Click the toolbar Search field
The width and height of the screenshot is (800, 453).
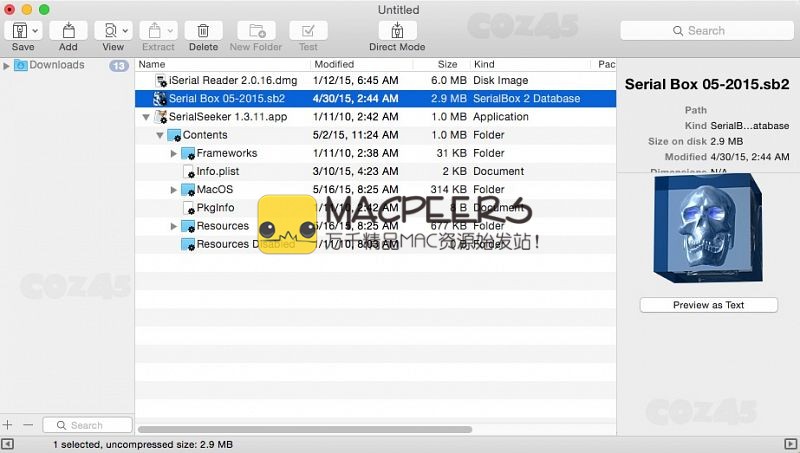[707, 31]
